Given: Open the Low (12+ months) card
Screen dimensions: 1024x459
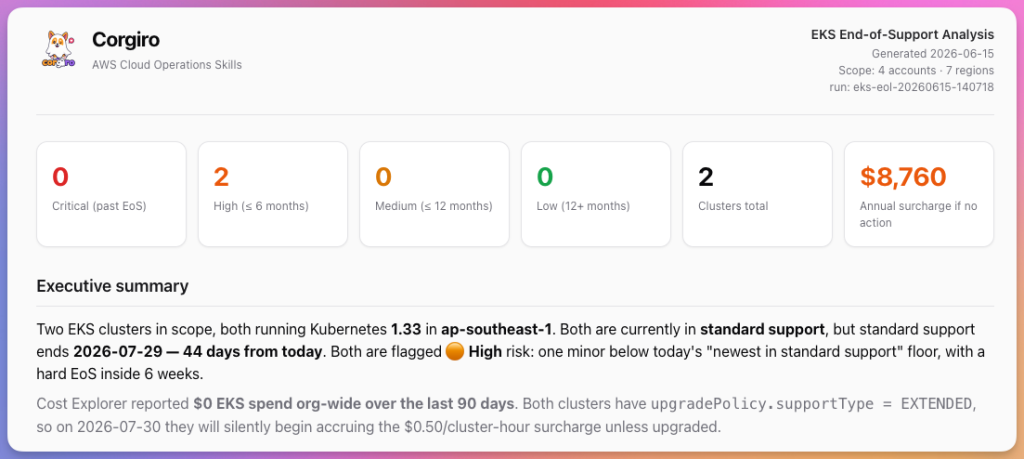Looking at the screenshot, I should (596, 194).
